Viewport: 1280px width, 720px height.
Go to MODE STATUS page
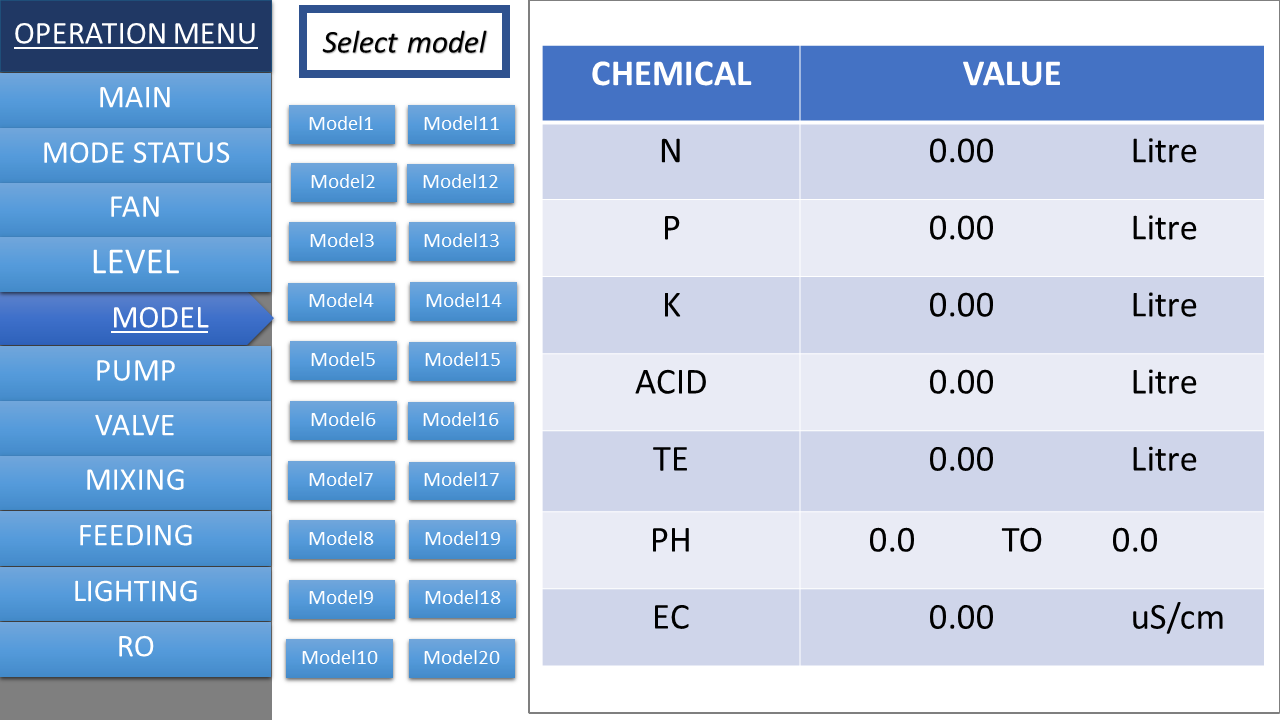click(x=135, y=154)
